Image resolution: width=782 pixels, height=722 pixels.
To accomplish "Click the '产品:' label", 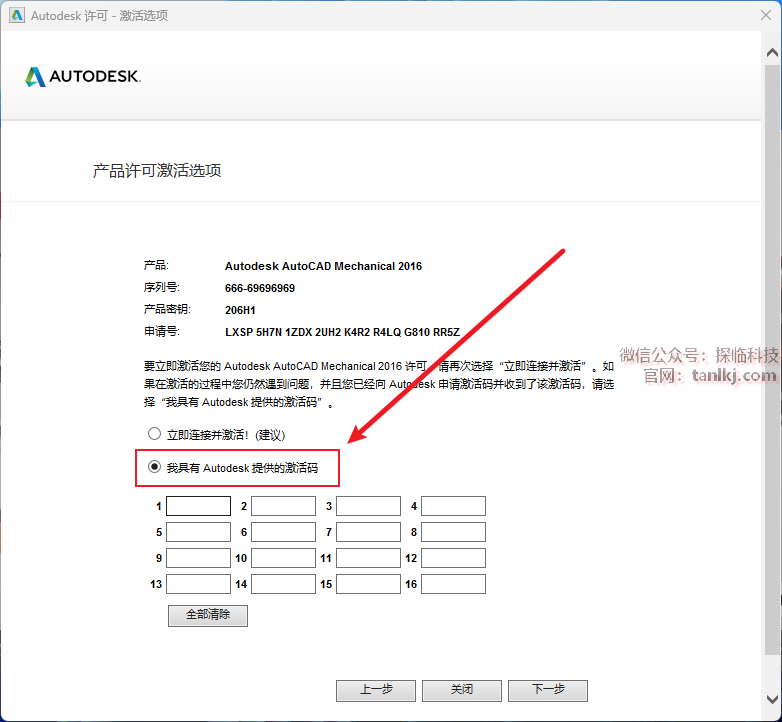I will [x=156, y=266].
